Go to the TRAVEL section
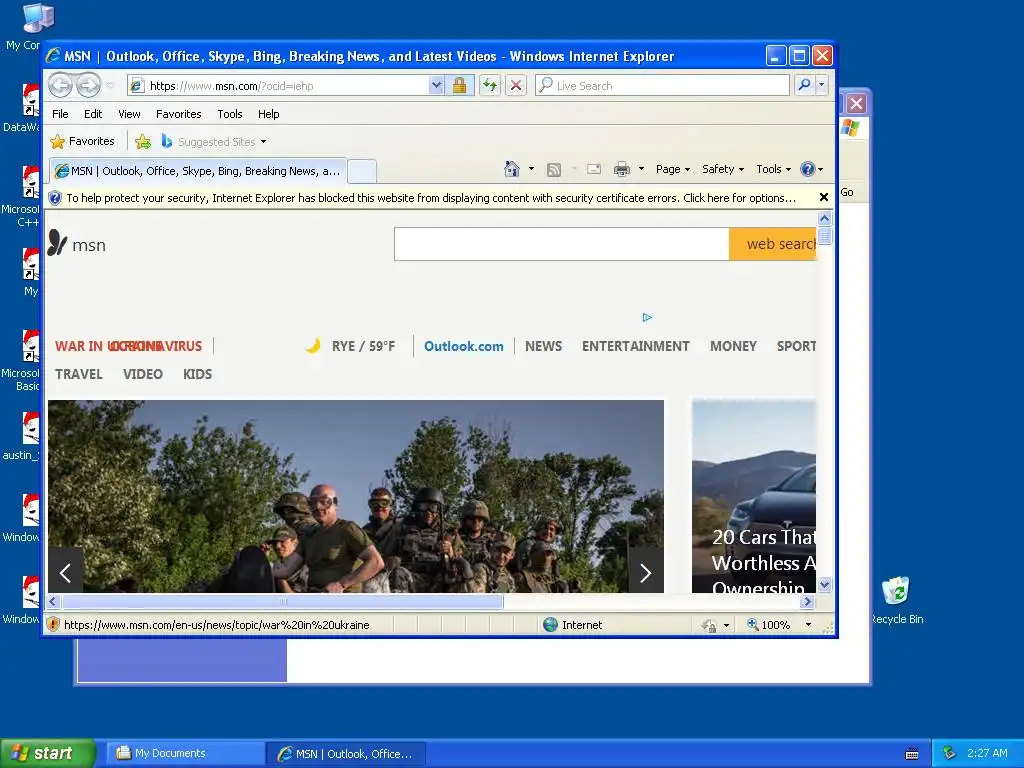 coord(78,374)
